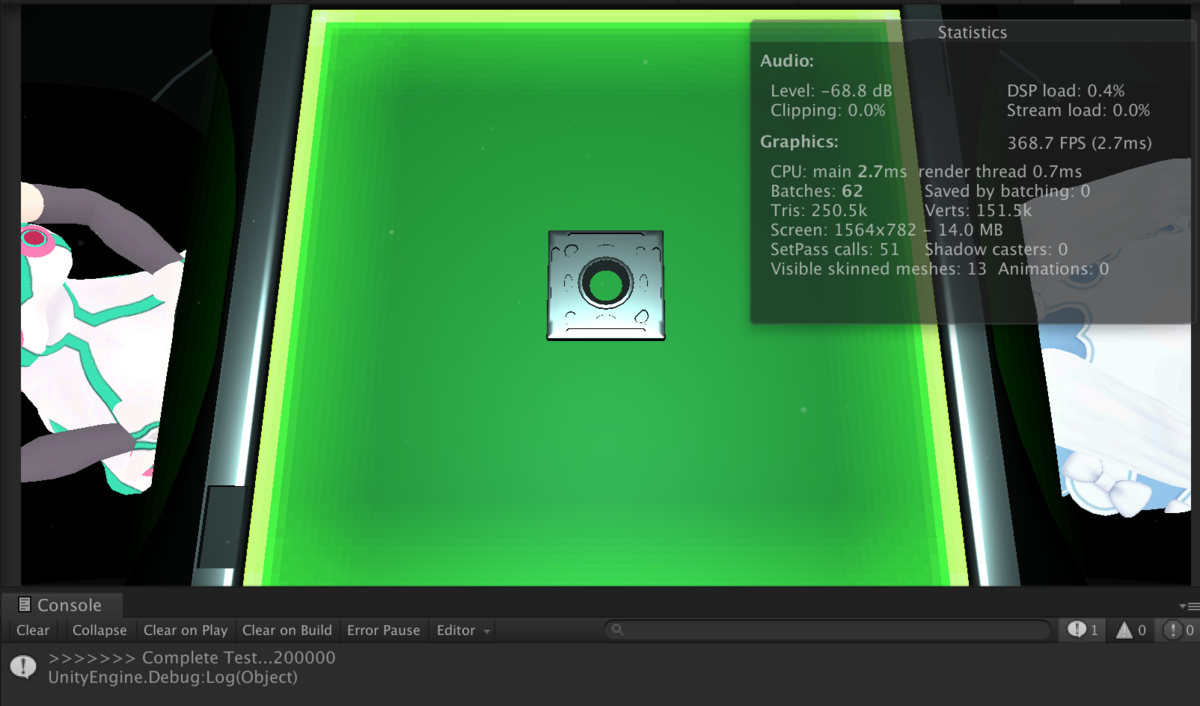The width and height of the screenshot is (1200, 706).
Task: Open the Console panel options menu icon
Action: coord(1190,606)
